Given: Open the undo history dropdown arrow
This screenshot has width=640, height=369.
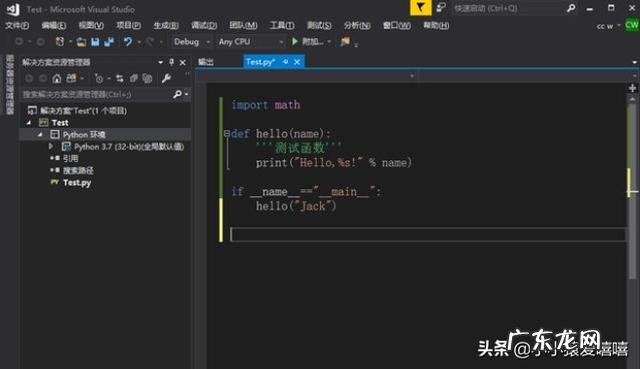Looking at the screenshot, I should point(139,42).
